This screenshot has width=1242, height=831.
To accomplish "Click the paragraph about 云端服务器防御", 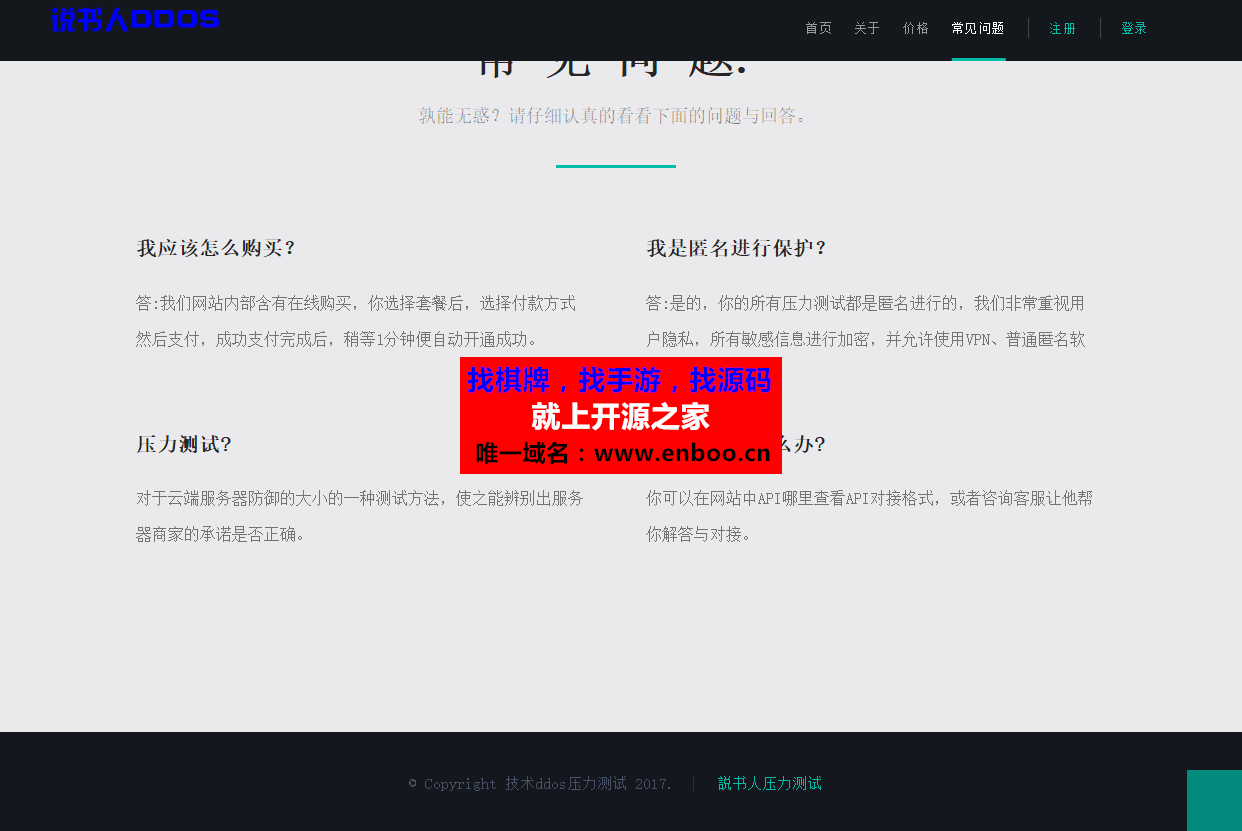I will pyautogui.click(x=360, y=516).
